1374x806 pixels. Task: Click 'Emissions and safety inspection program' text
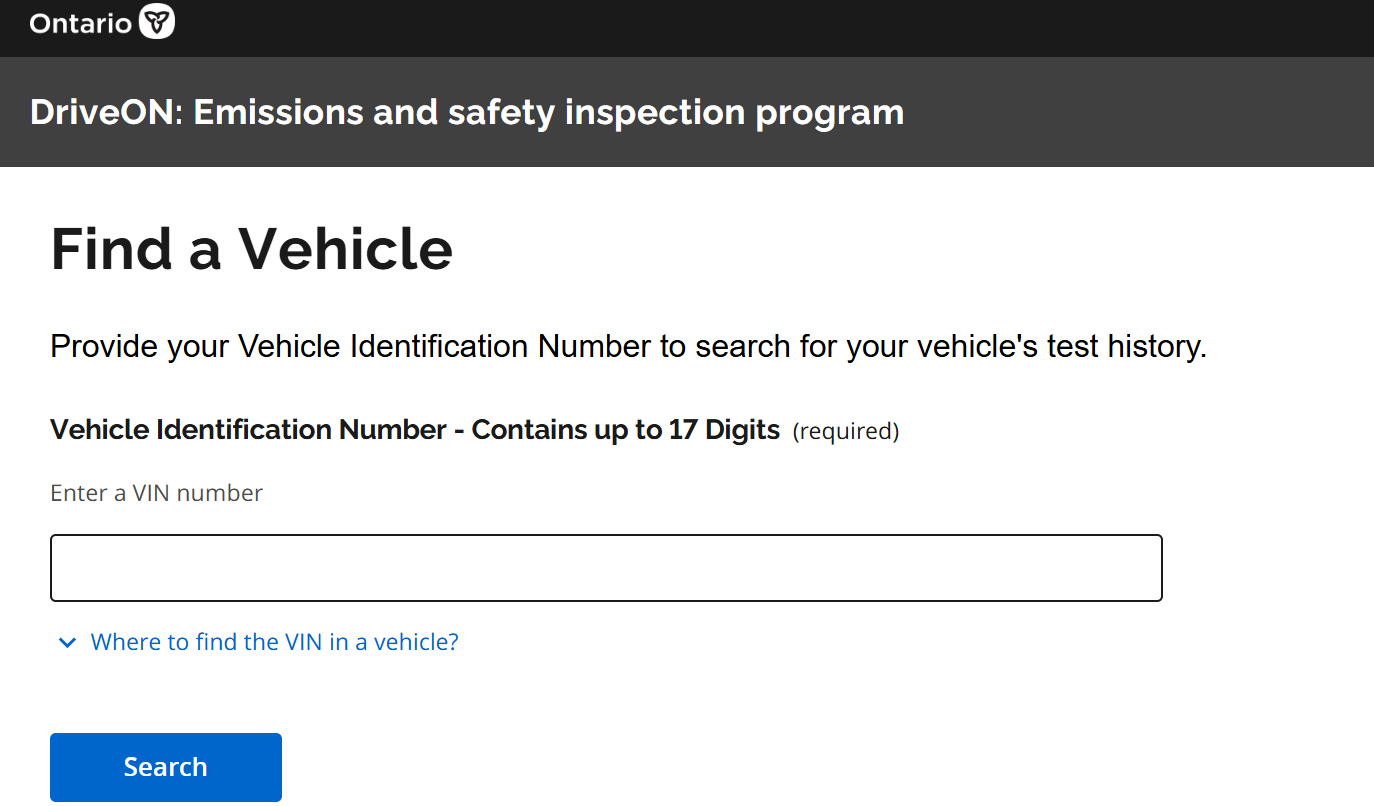(x=548, y=112)
